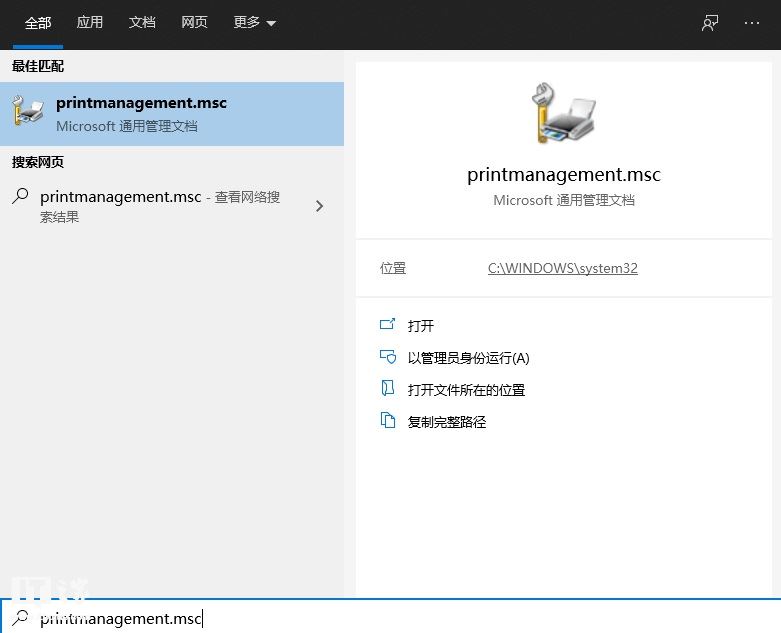This screenshot has width=781, height=633.
Task: Click the file location folder icon
Action: tap(388, 388)
